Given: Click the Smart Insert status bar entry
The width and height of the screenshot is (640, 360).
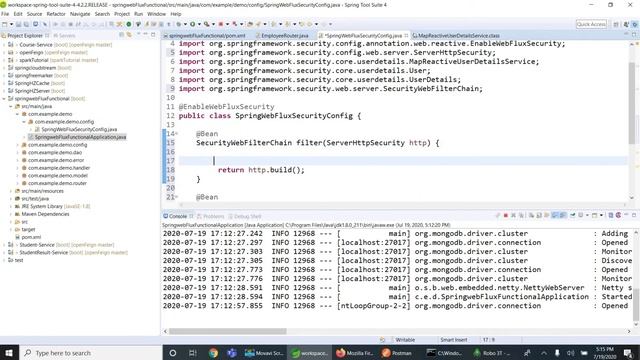Looking at the screenshot, I should pyautogui.click(x=453, y=340).
